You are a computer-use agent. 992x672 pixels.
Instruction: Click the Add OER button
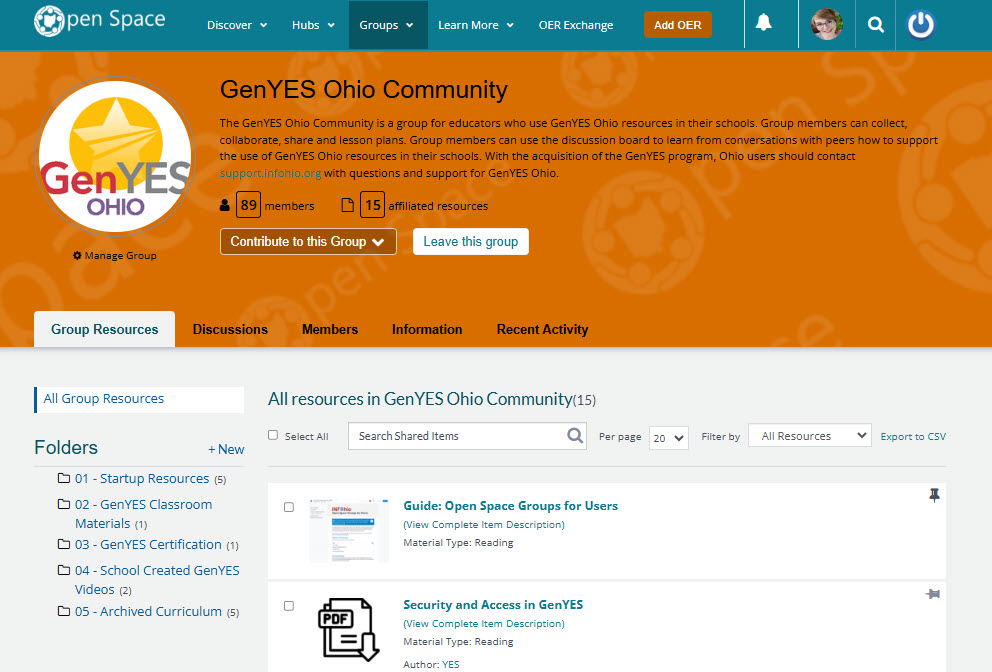[x=678, y=25]
